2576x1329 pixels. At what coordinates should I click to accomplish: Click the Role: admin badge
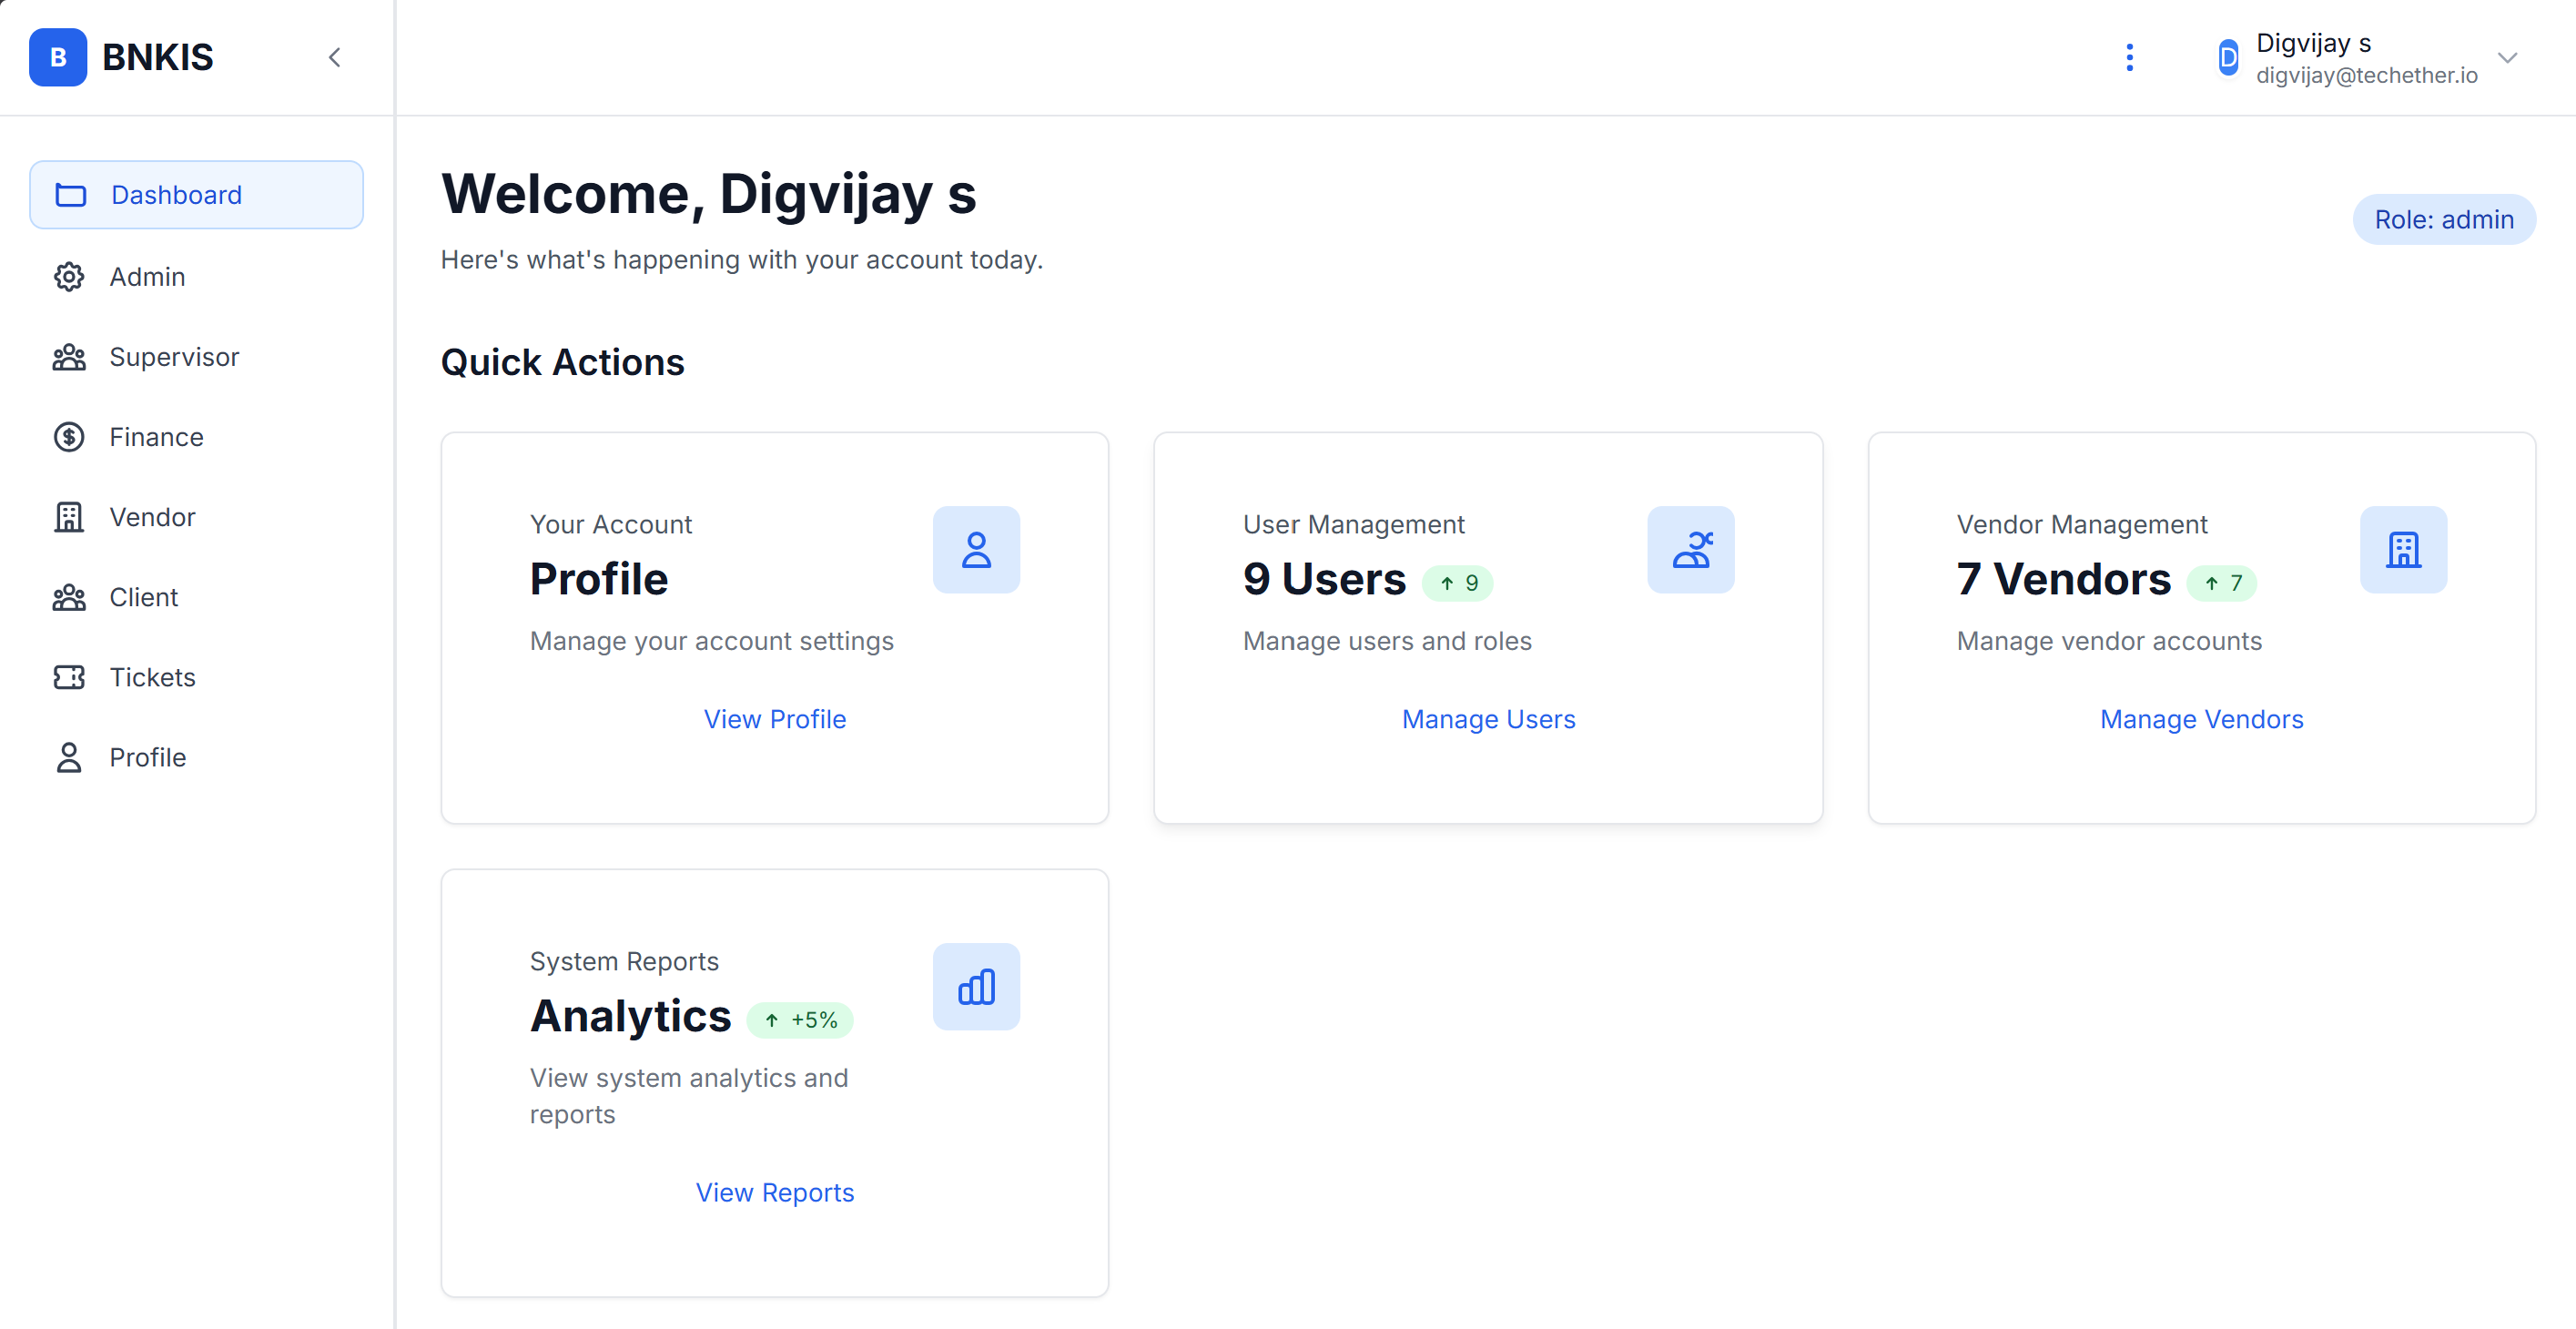(2443, 220)
